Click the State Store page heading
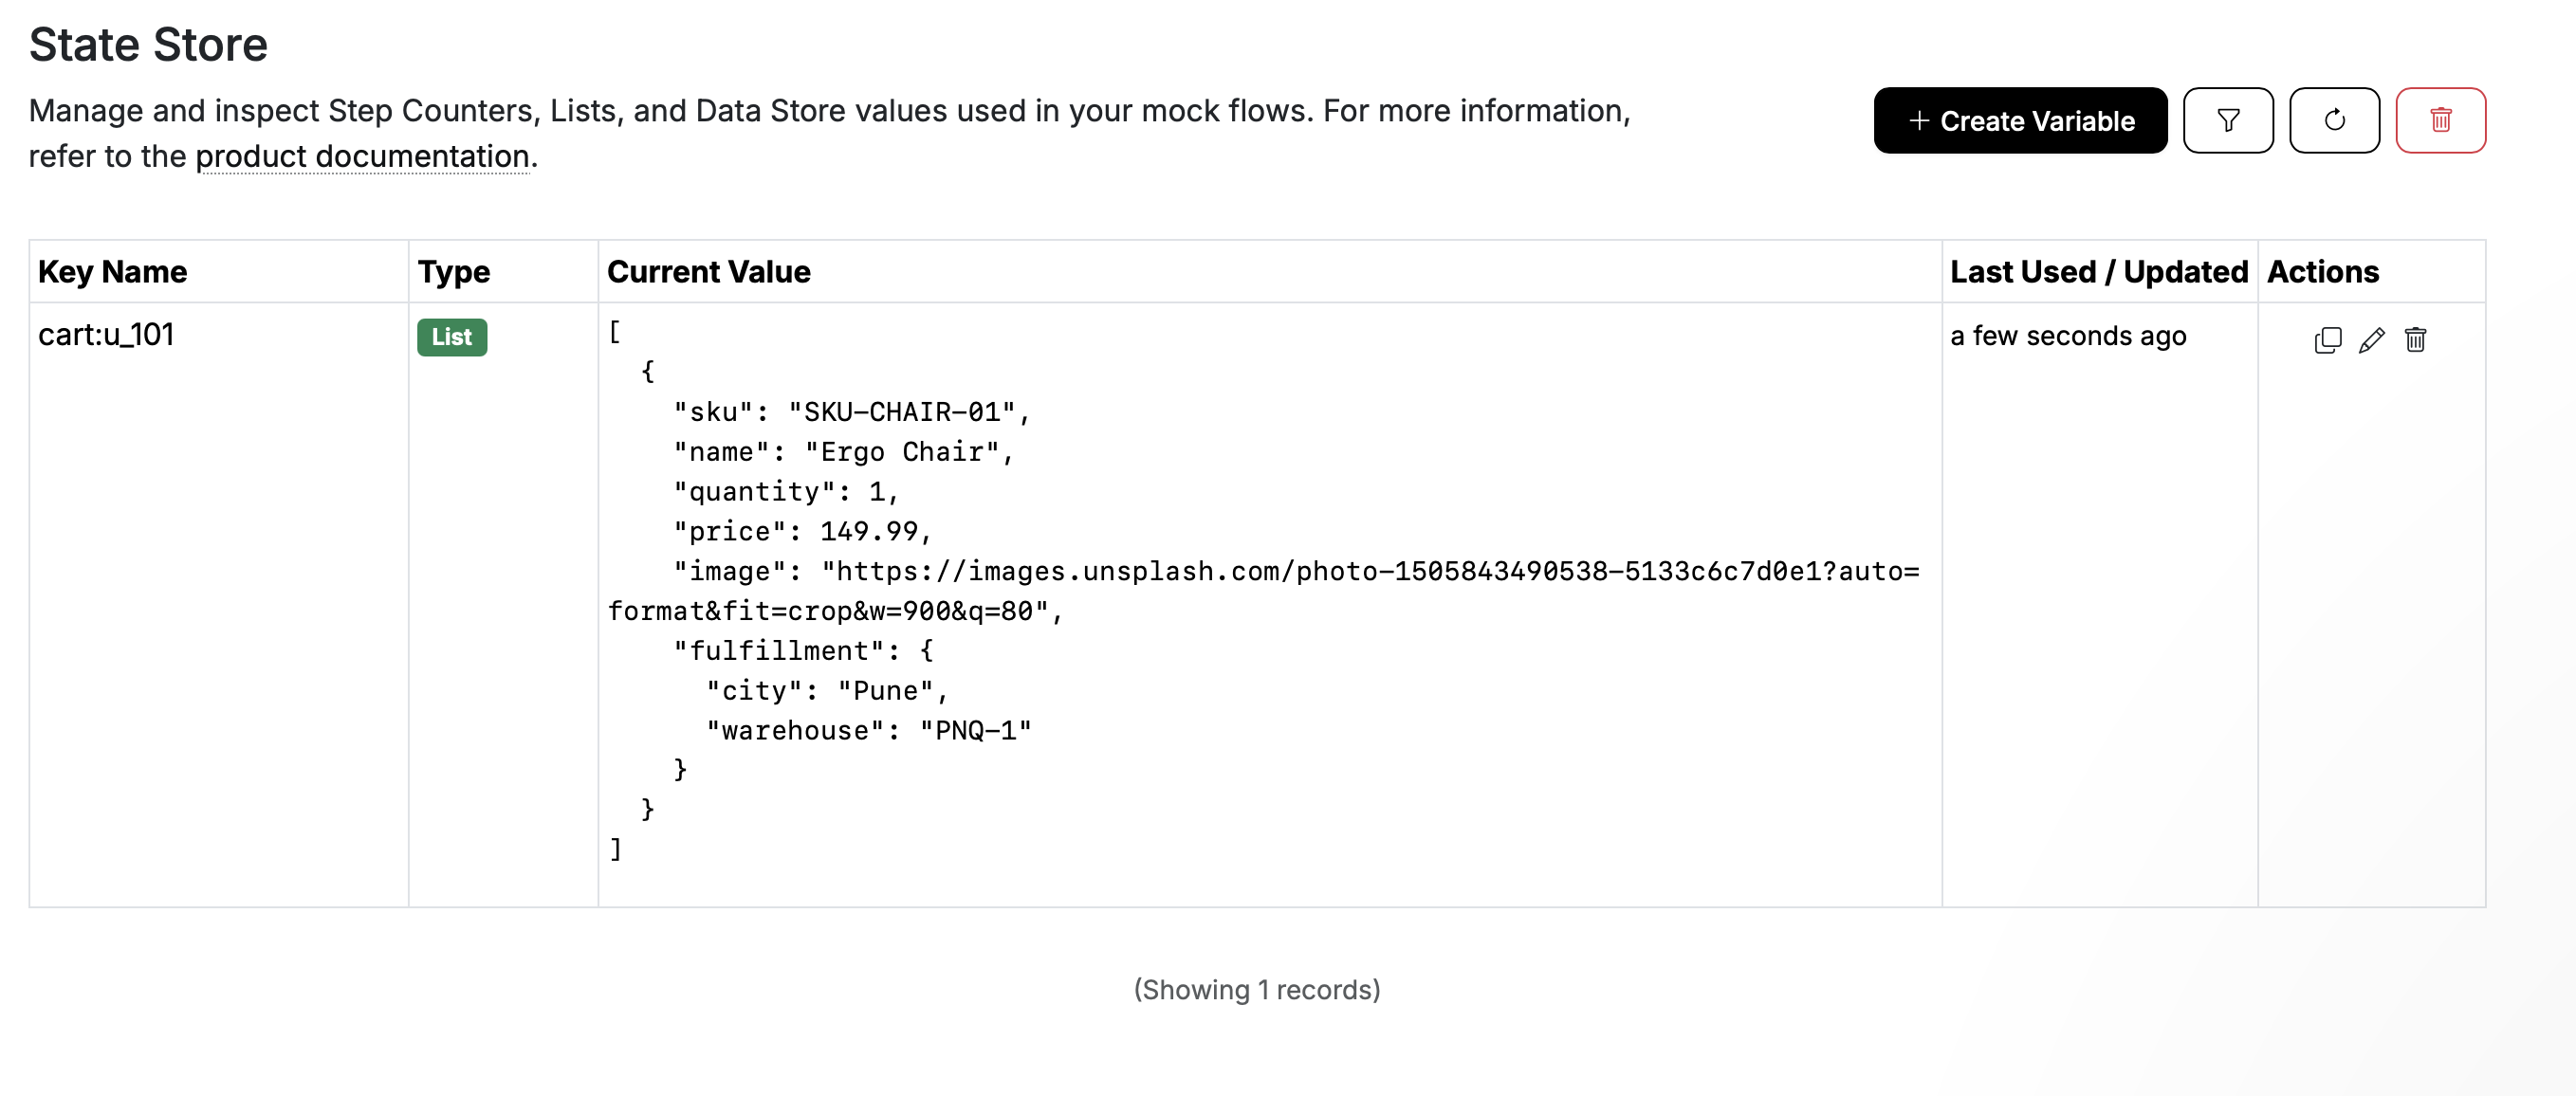Screen dimensions: 2576x1096 [x=148, y=45]
